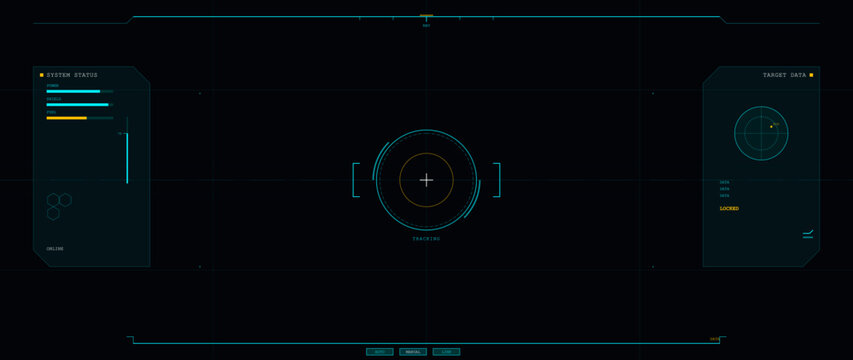The height and width of the screenshot is (360, 853).
Task: Click the yellow label at bottom frame right
Action: (x=714, y=339)
